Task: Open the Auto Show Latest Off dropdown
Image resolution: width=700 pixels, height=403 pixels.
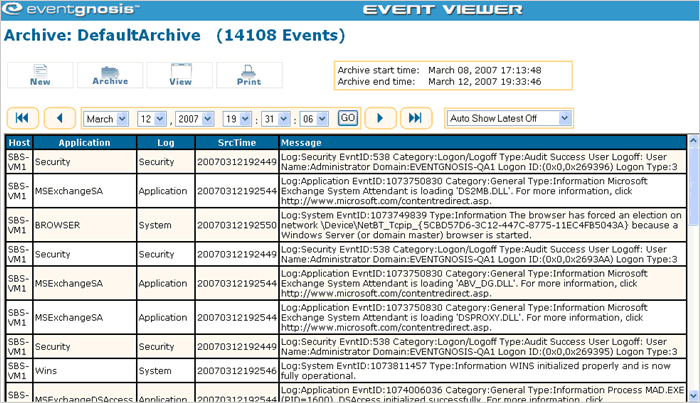Action: pos(509,118)
